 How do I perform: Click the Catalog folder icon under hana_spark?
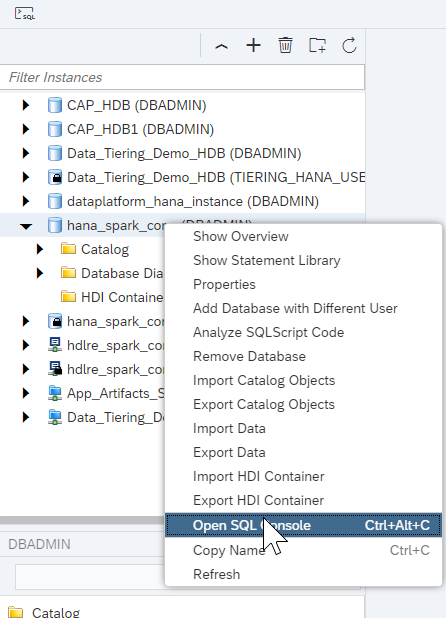(69, 249)
